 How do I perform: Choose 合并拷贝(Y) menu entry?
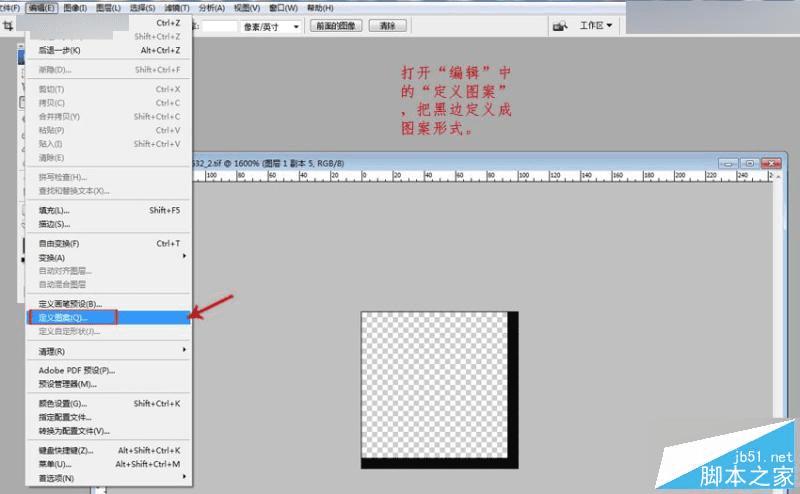109,117
